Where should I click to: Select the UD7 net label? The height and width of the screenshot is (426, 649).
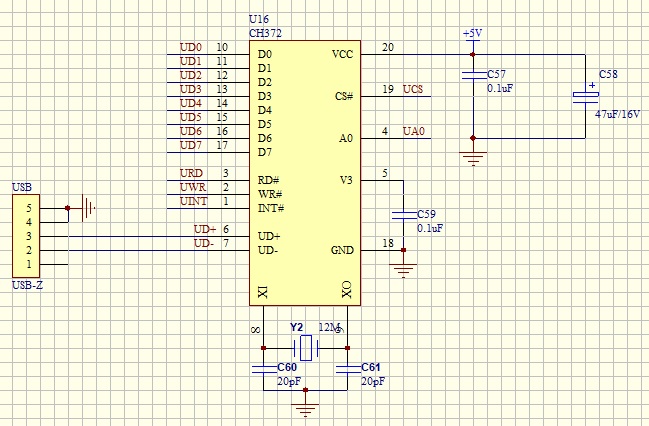click(190, 145)
